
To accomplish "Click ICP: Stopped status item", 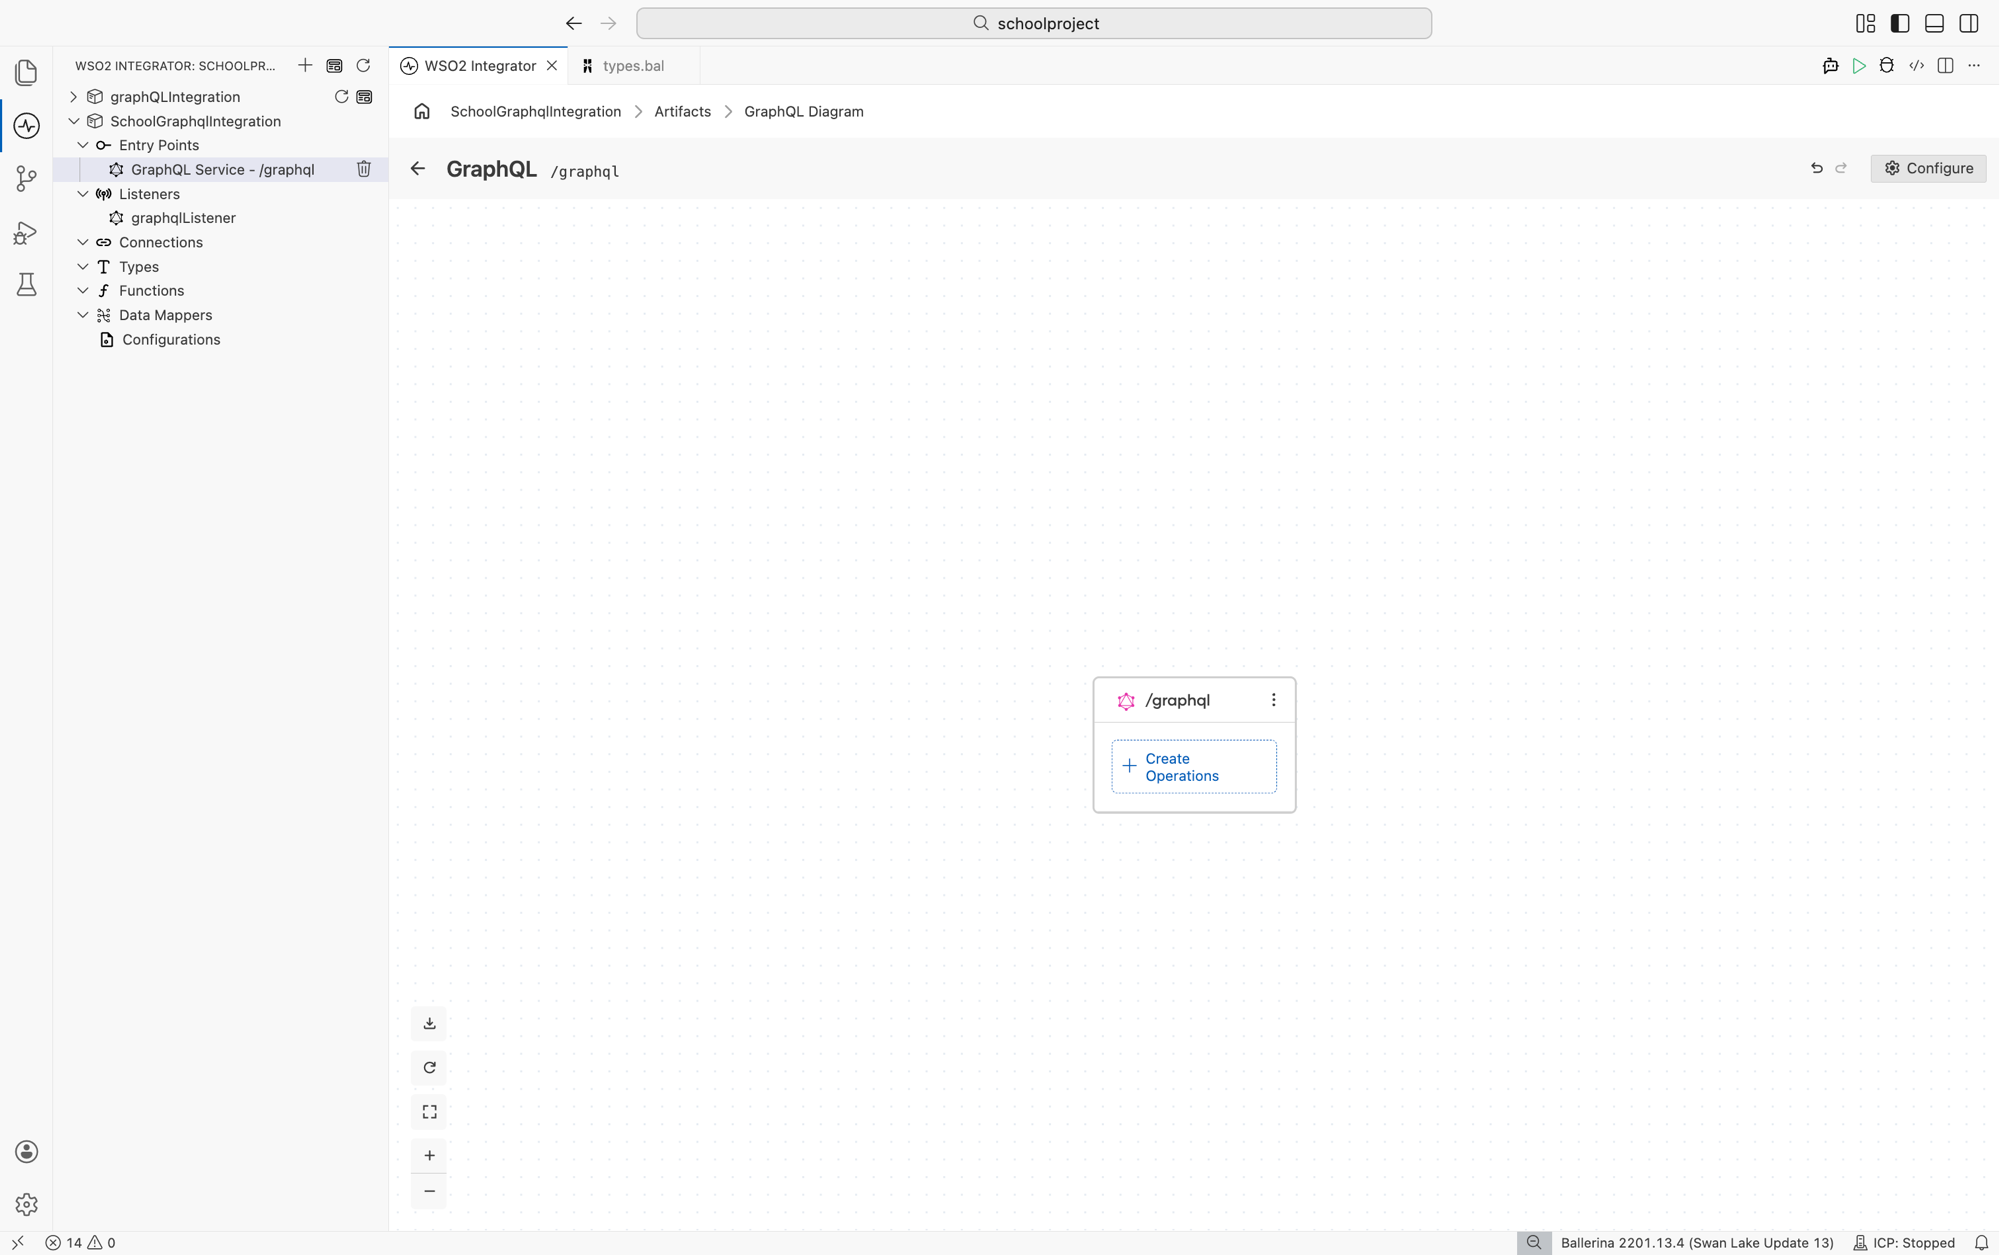I will 1904,1243.
